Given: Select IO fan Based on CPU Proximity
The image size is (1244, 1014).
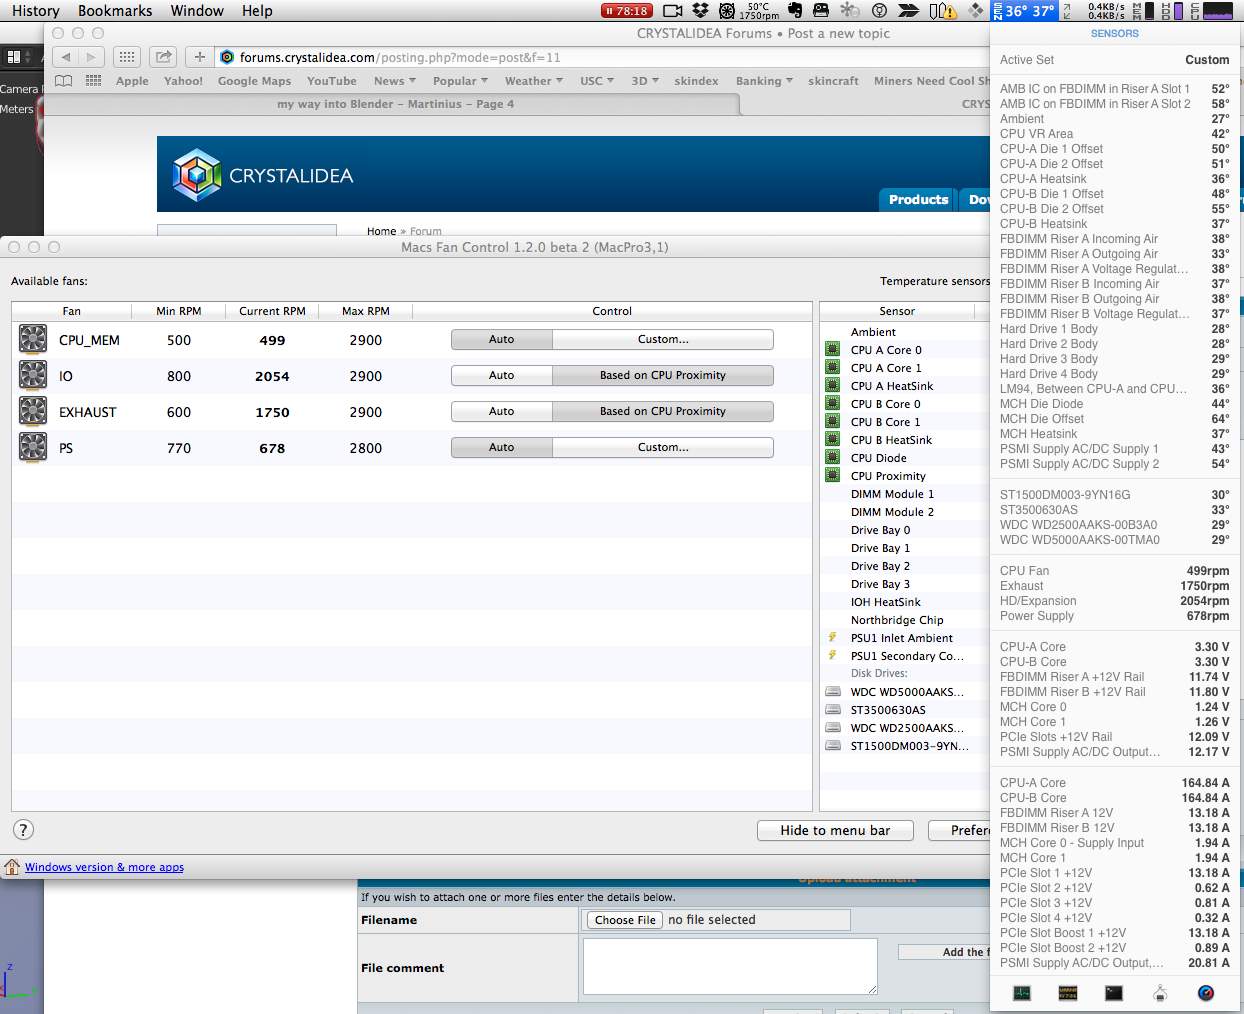Looking at the screenshot, I should [663, 375].
